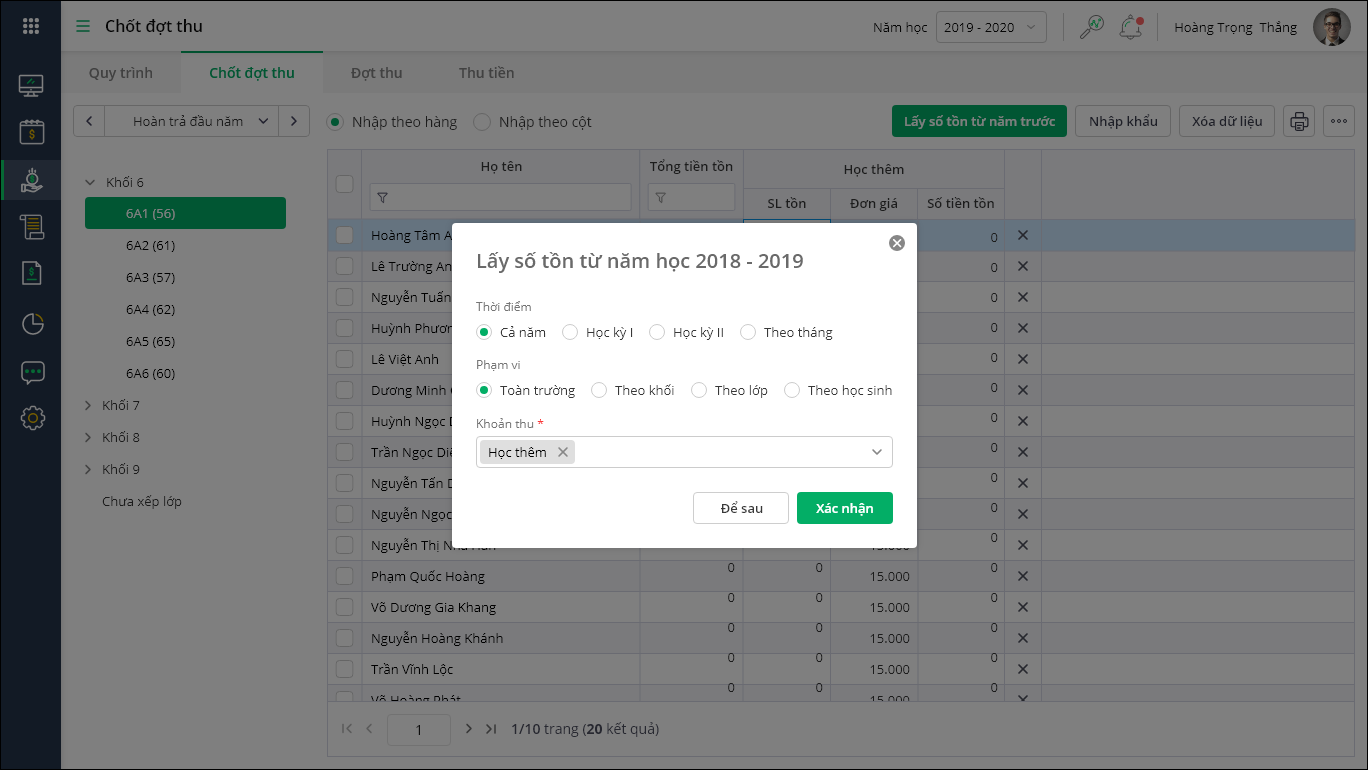Open the pie chart reports icon
1368x770 pixels.
[x=32, y=324]
